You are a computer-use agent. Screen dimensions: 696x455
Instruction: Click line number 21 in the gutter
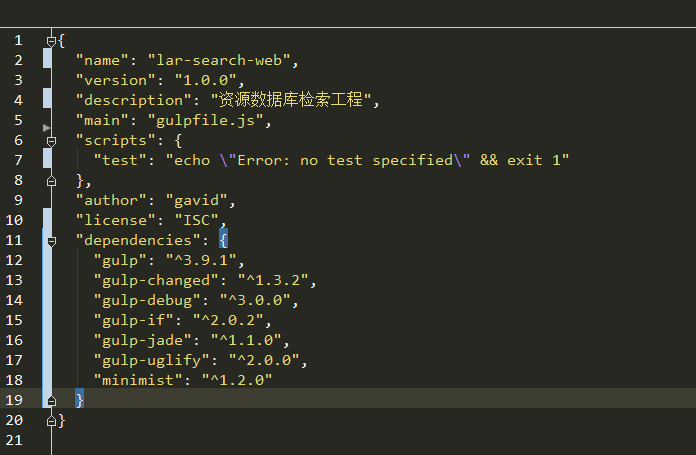[14, 440]
